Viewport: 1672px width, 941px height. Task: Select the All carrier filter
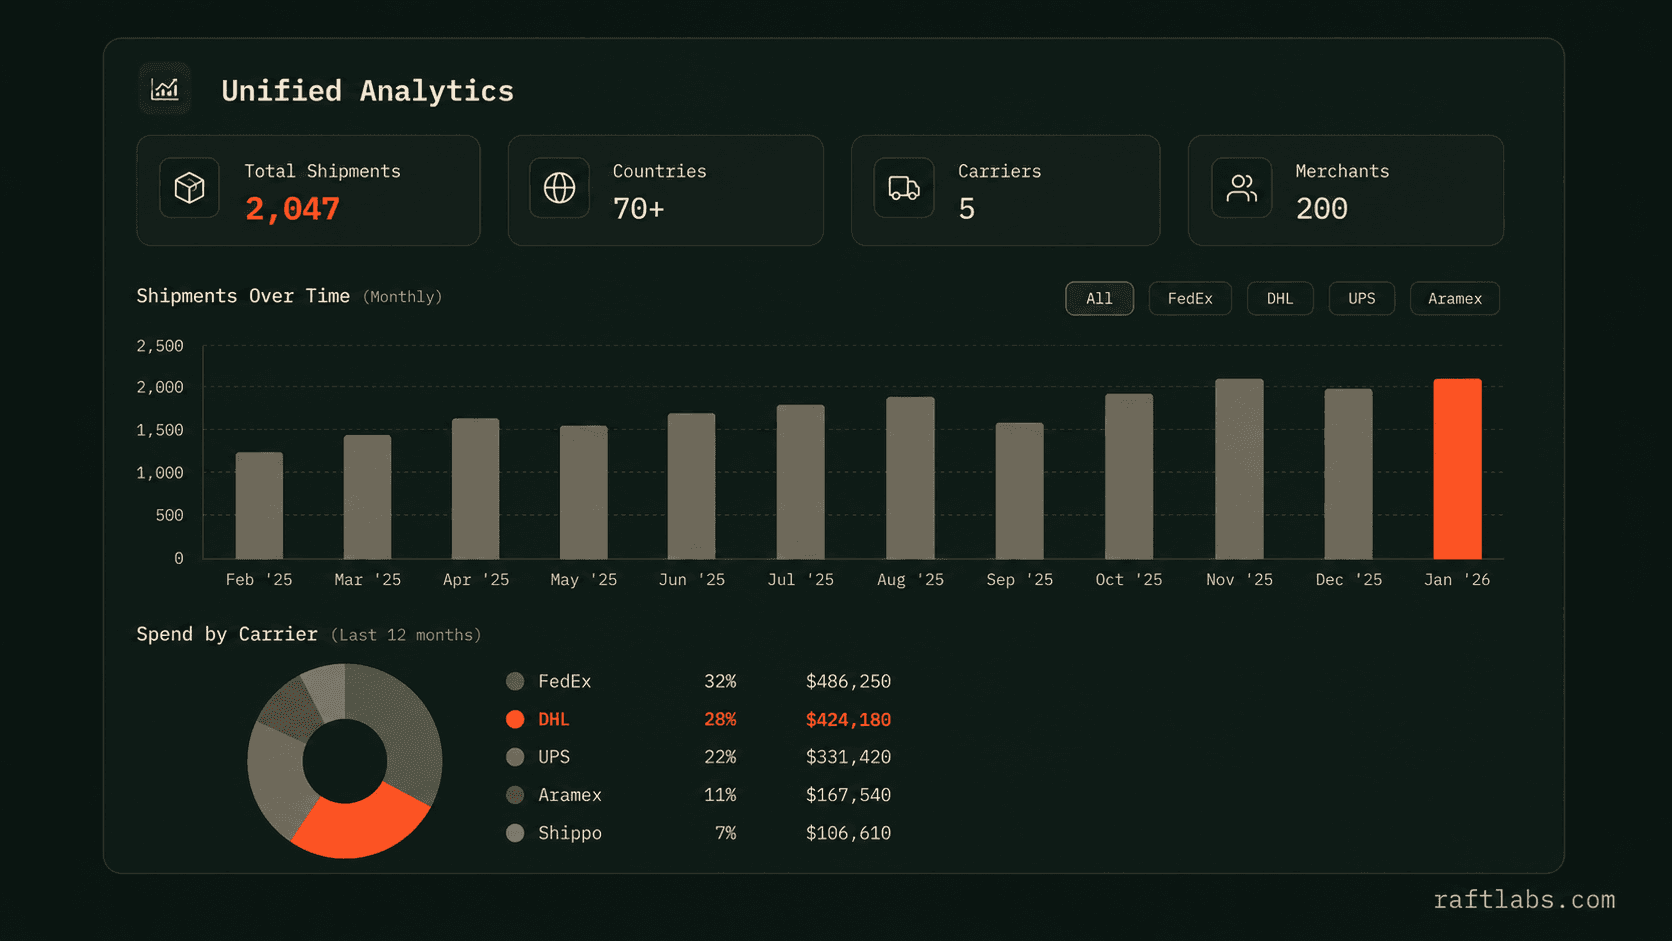coord(1099,298)
